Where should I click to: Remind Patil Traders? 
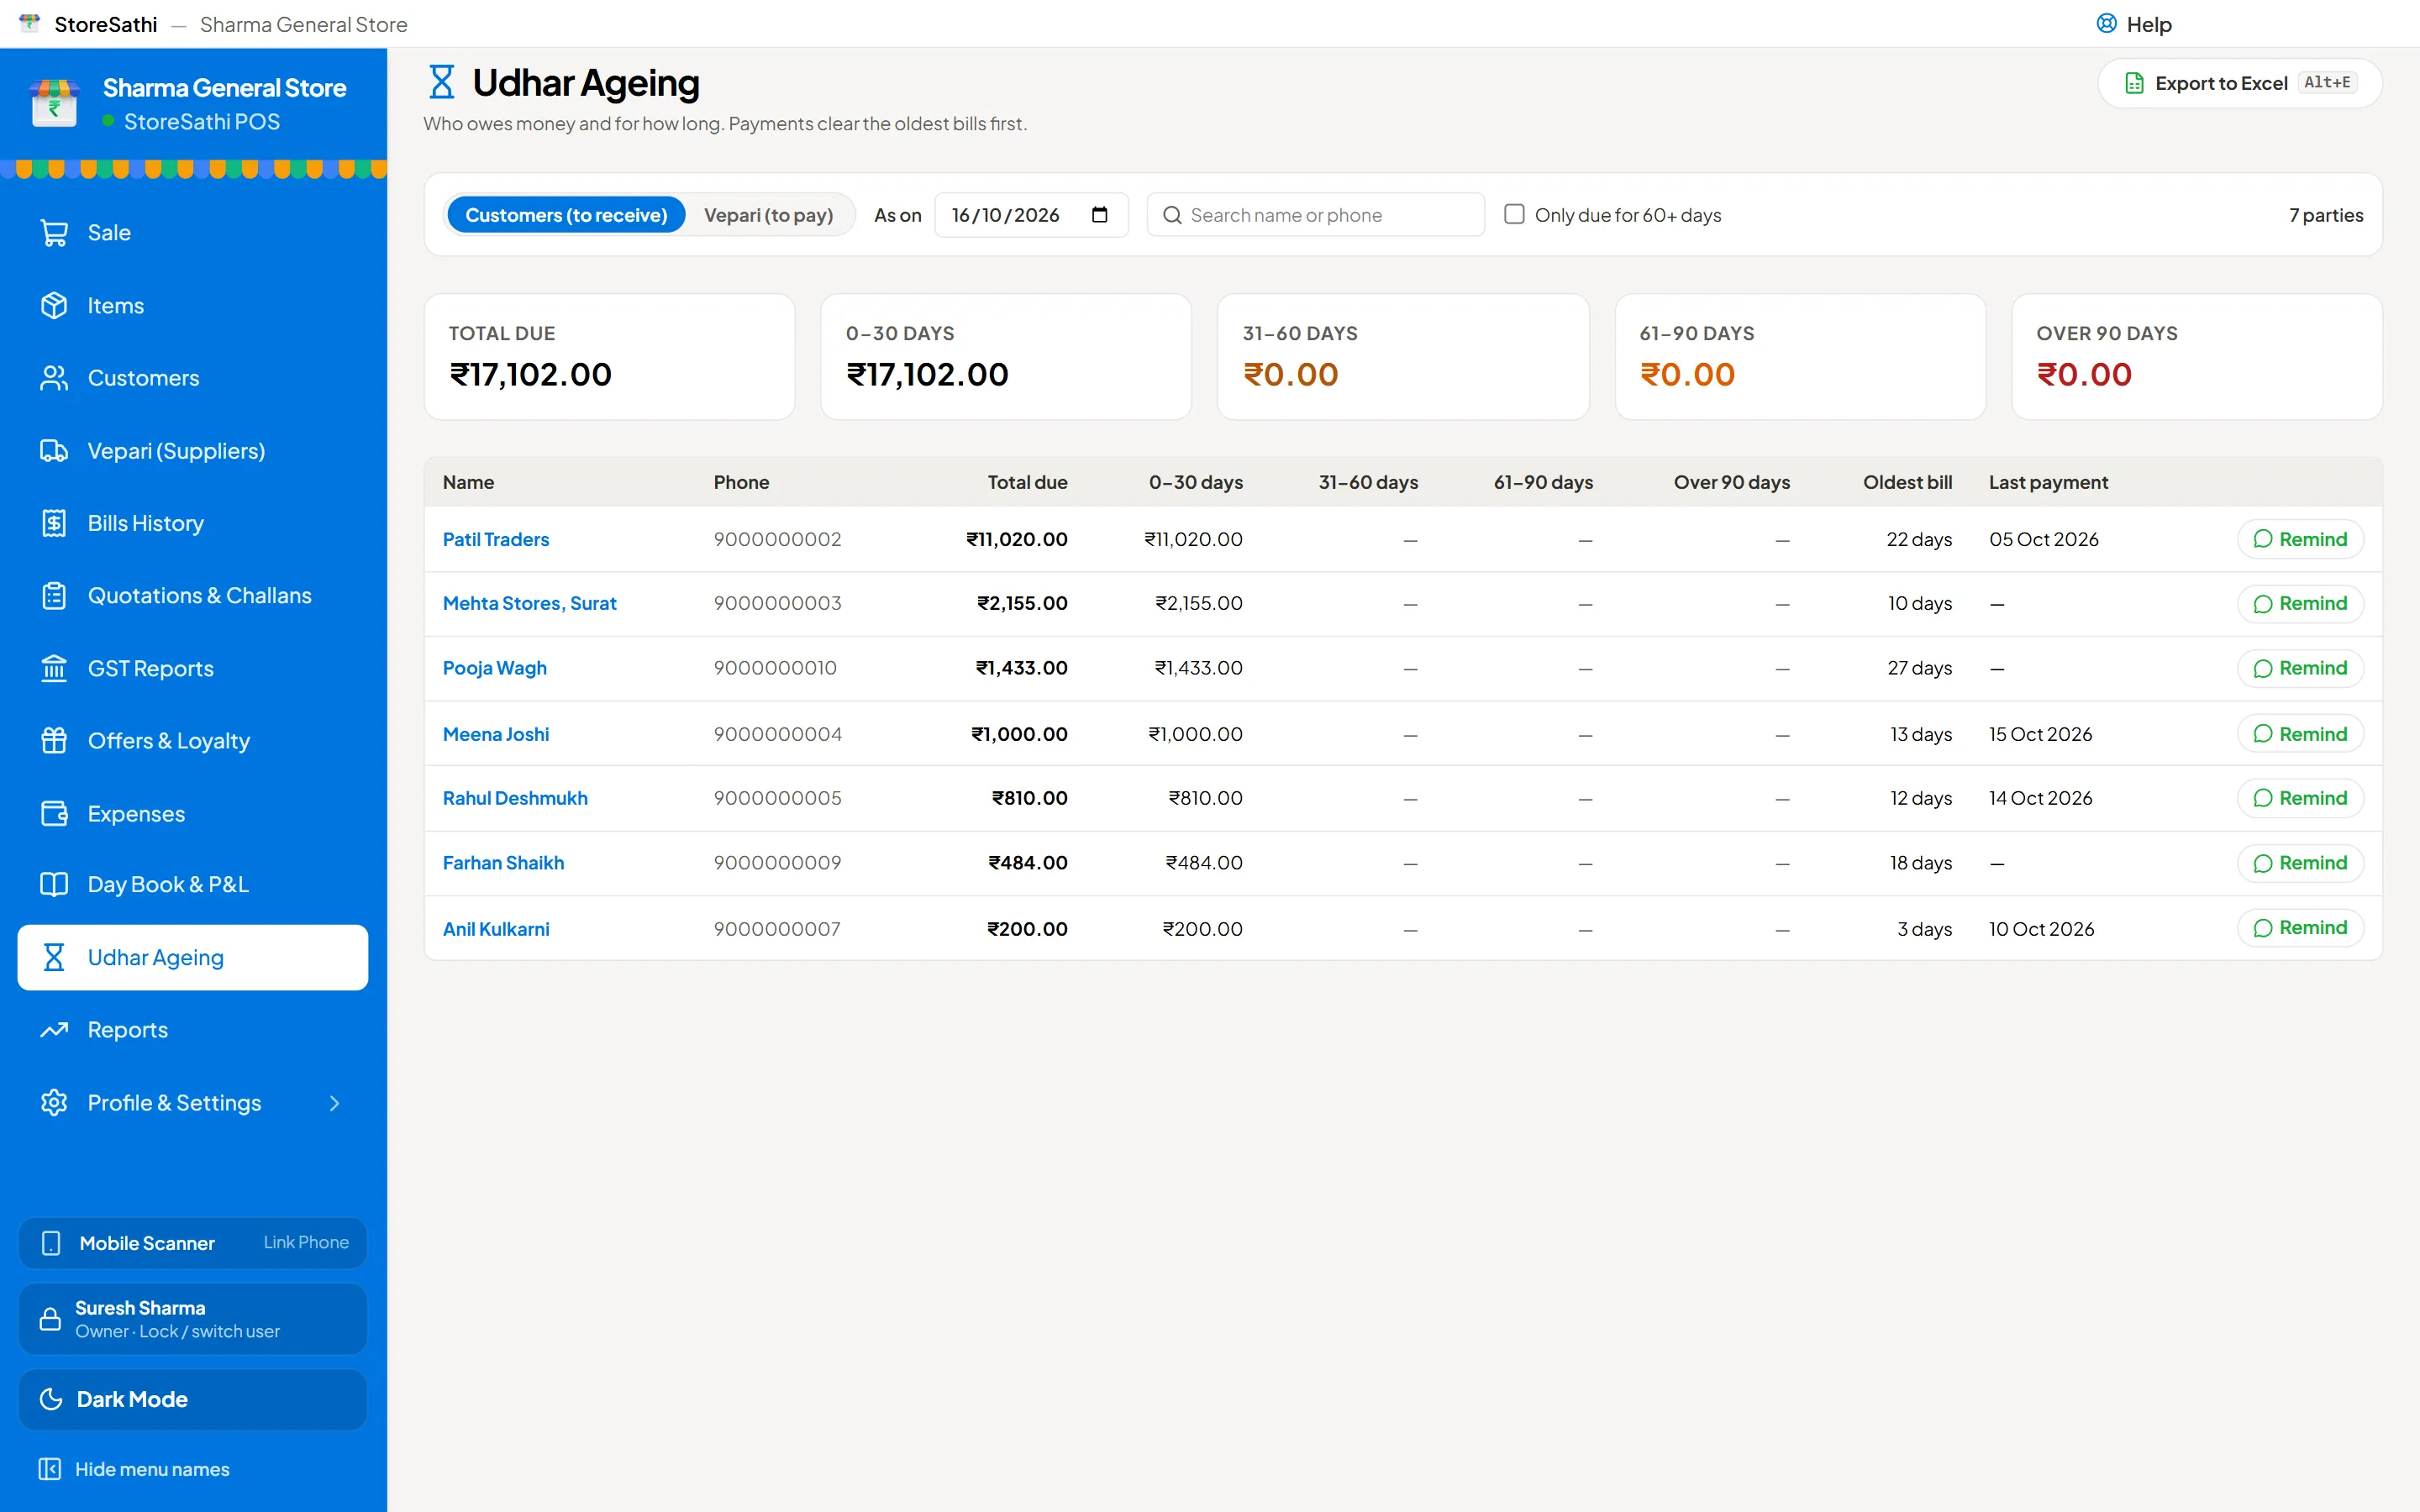click(x=2300, y=539)
